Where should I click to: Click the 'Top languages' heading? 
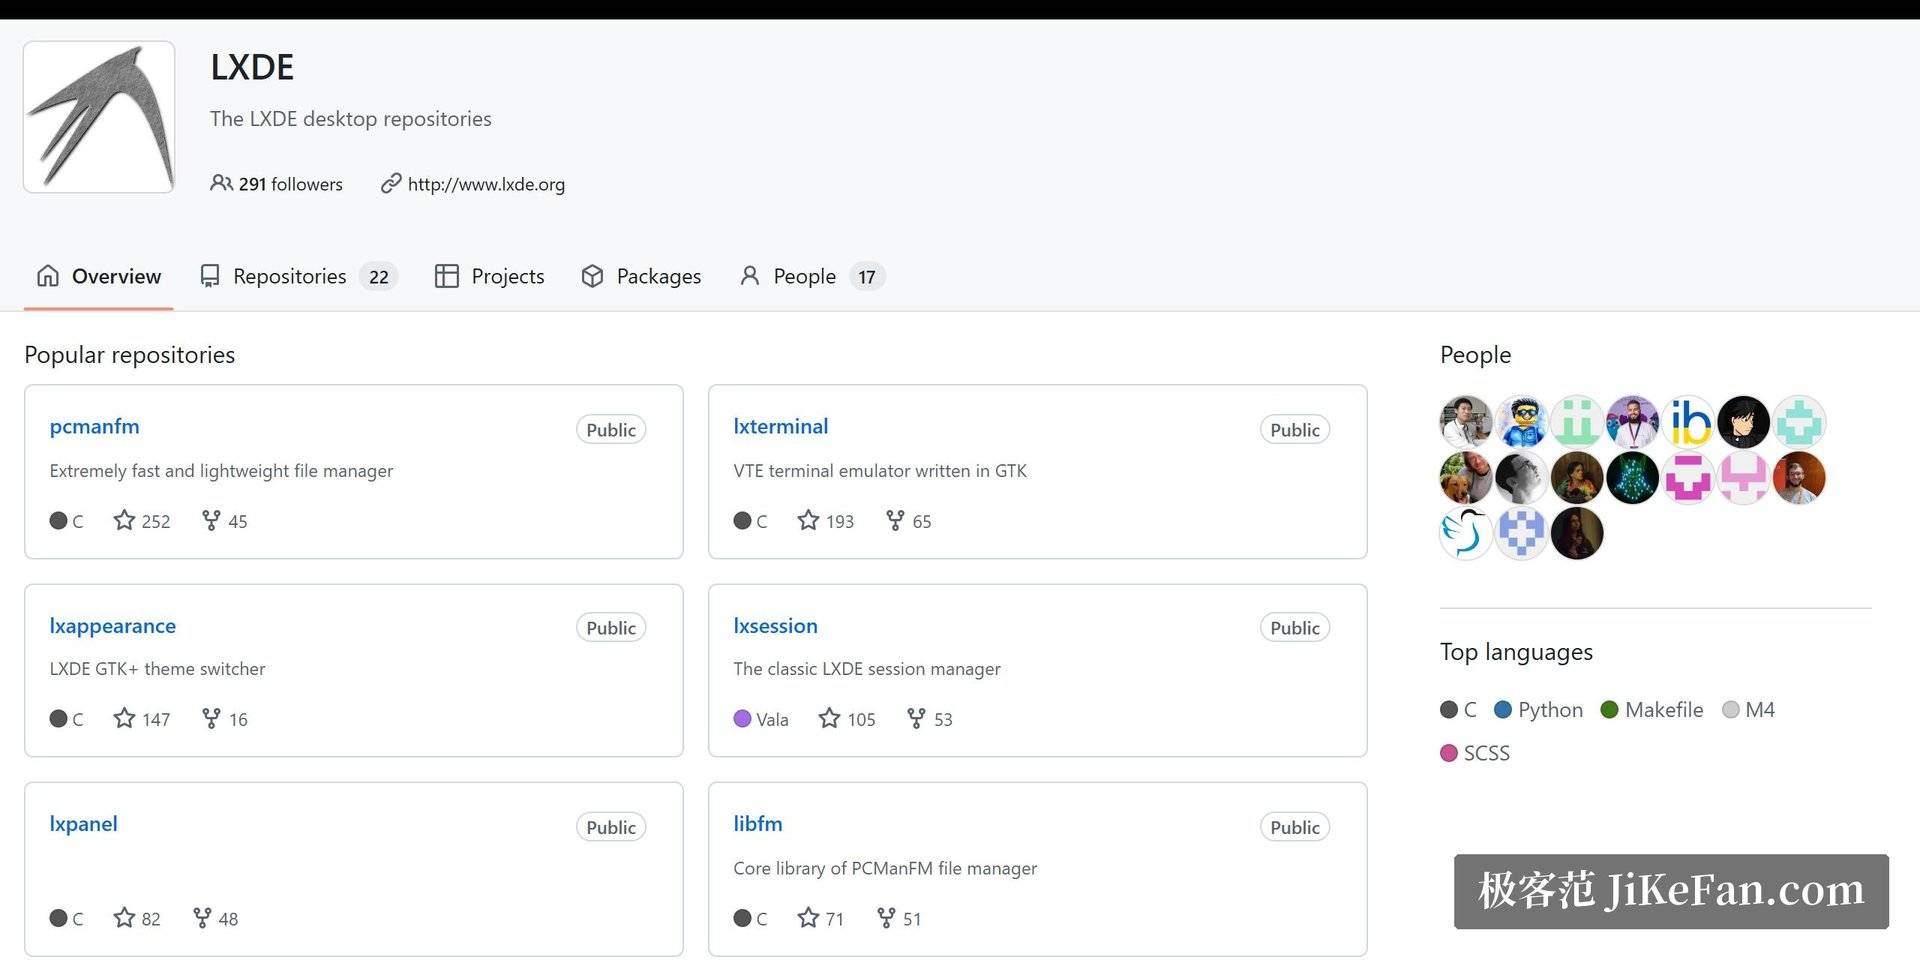point(1516,652)
